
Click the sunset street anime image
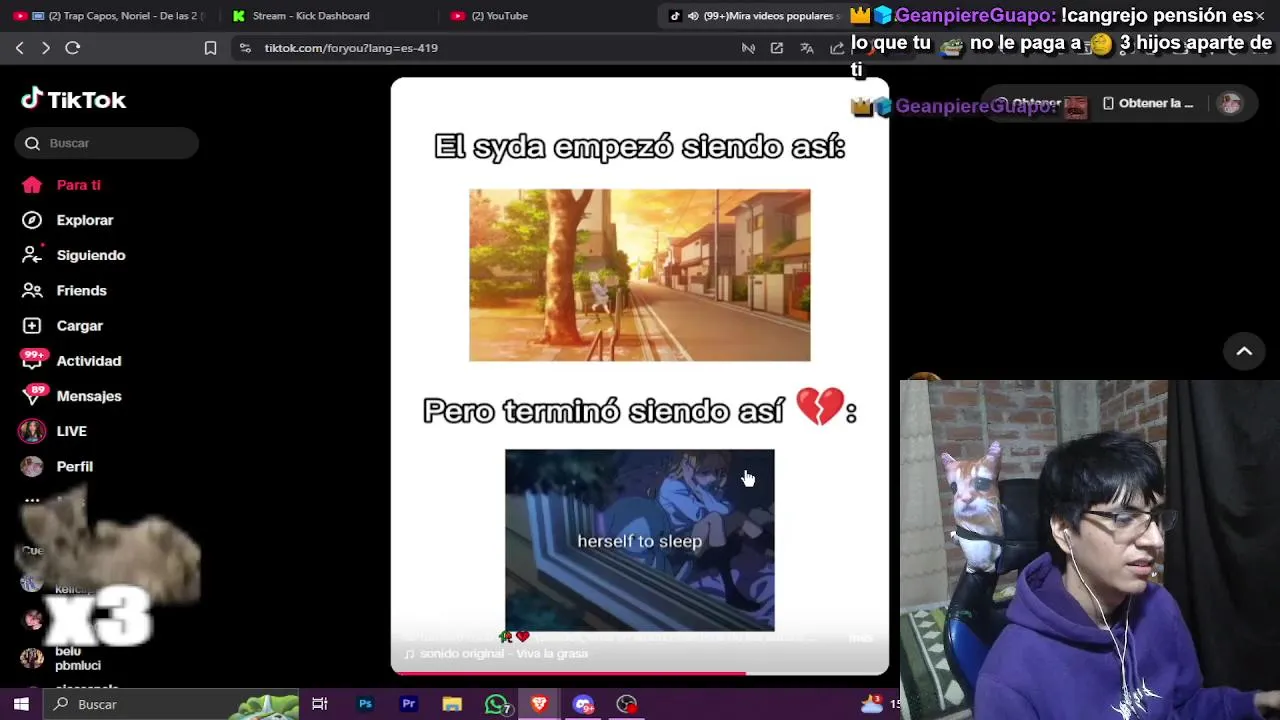(x=640, y=275)
